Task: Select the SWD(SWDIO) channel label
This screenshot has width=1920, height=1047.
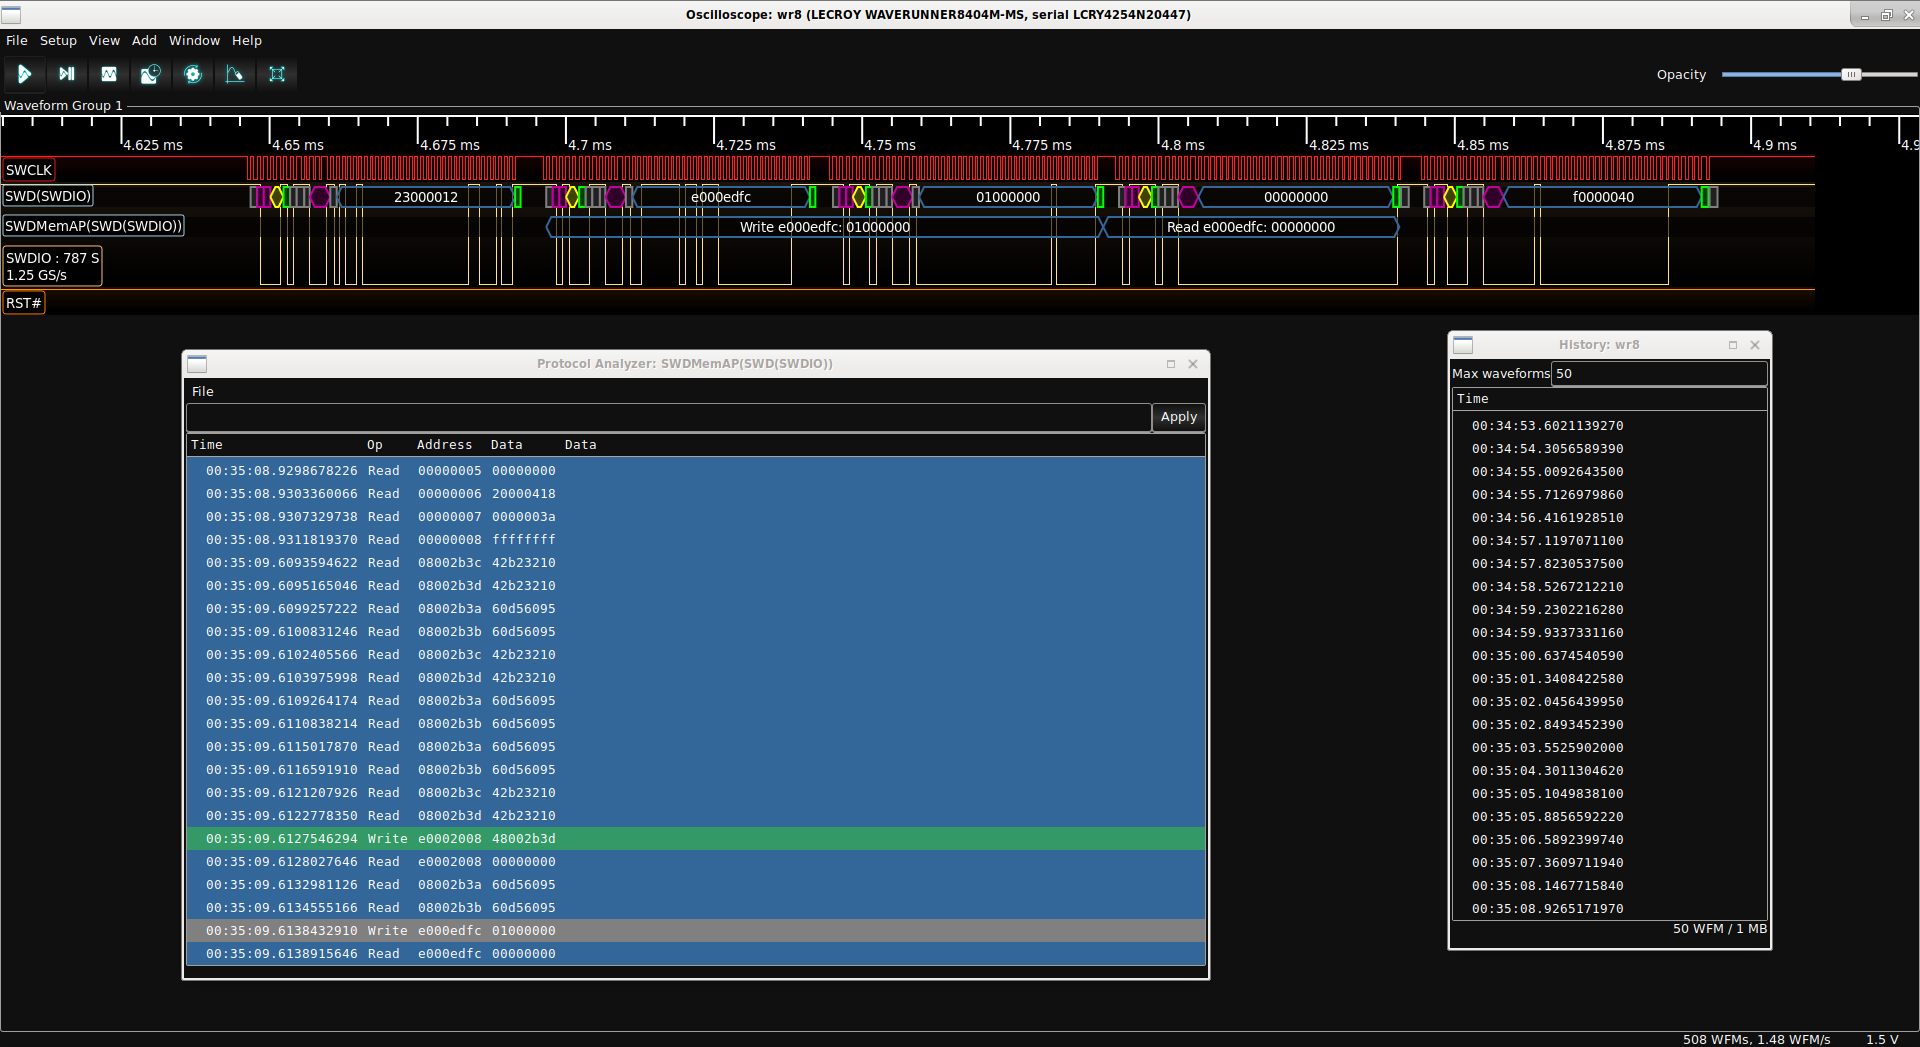Action: 48,196
